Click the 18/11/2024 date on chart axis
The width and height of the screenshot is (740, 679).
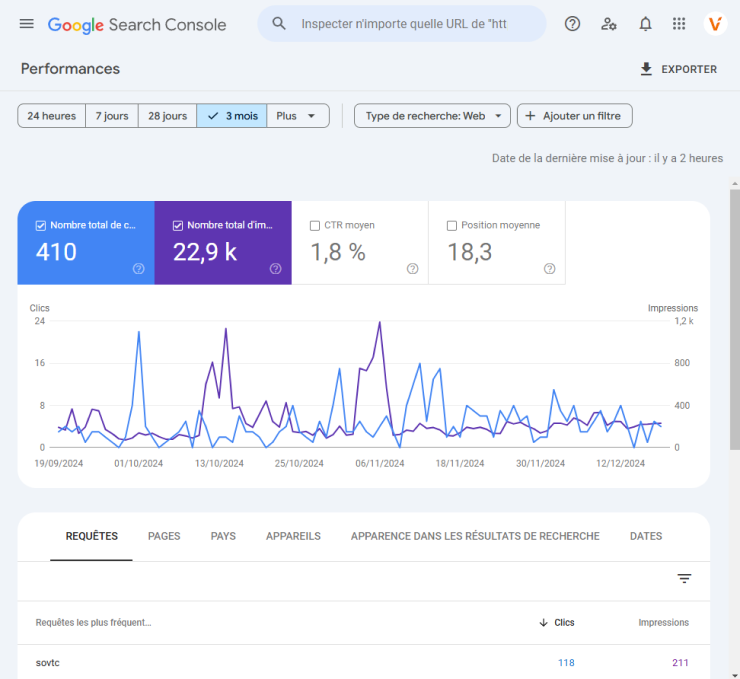tap(460, 463)
